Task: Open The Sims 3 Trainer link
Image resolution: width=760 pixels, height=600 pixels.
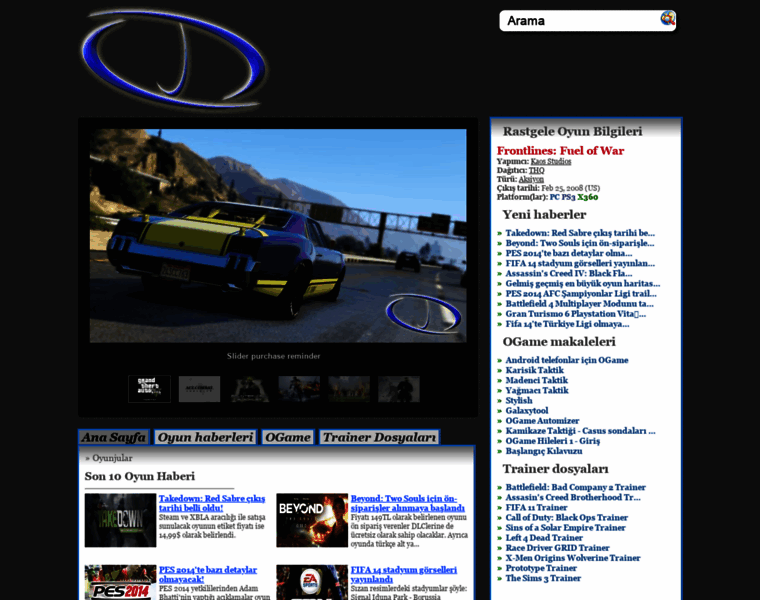Action: click(543, 578)
